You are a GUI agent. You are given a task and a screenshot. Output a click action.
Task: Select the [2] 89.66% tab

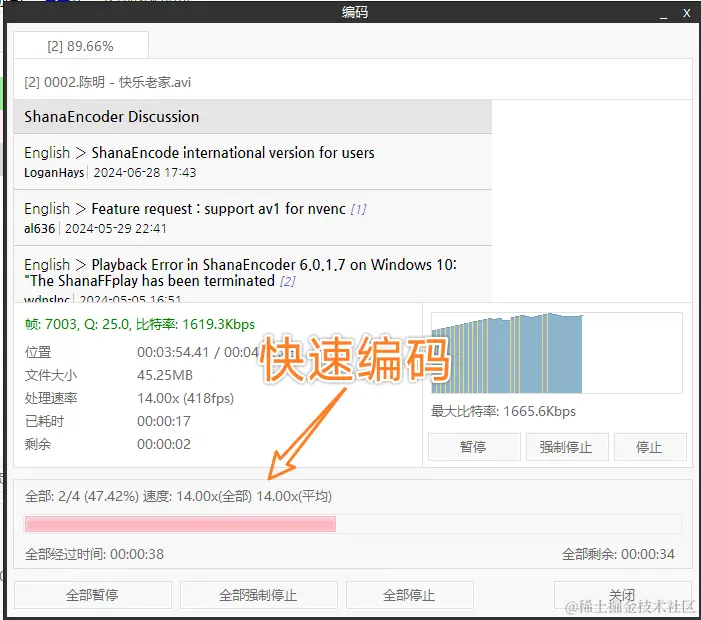click(80, 46)
